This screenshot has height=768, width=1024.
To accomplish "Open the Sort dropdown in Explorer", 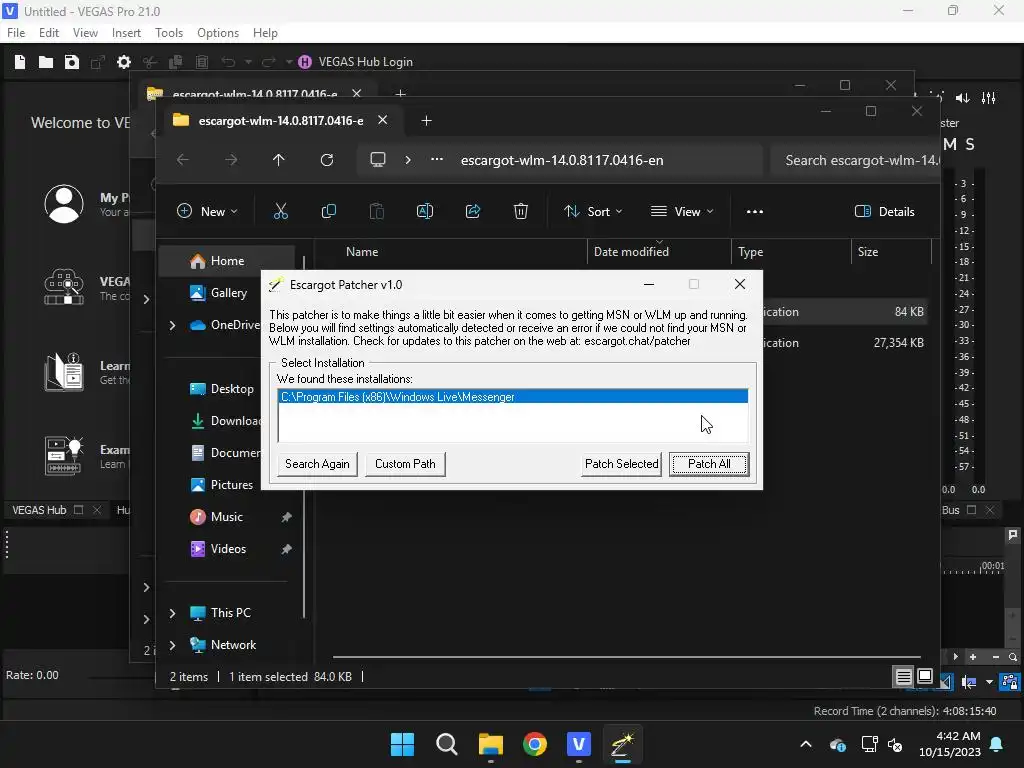I will (593, 212).
